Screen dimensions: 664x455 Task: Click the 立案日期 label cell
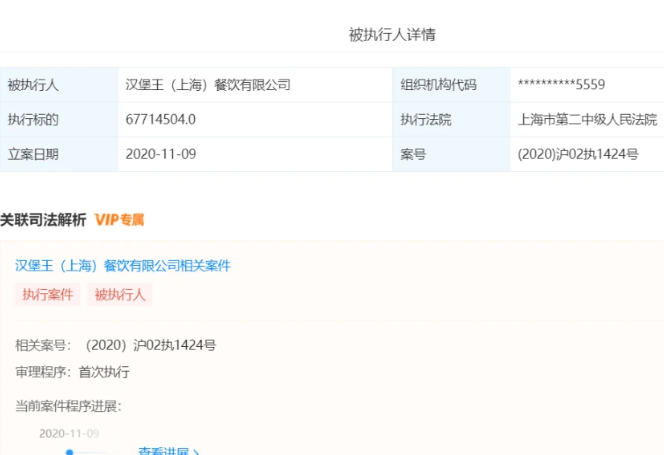[59, 154]
